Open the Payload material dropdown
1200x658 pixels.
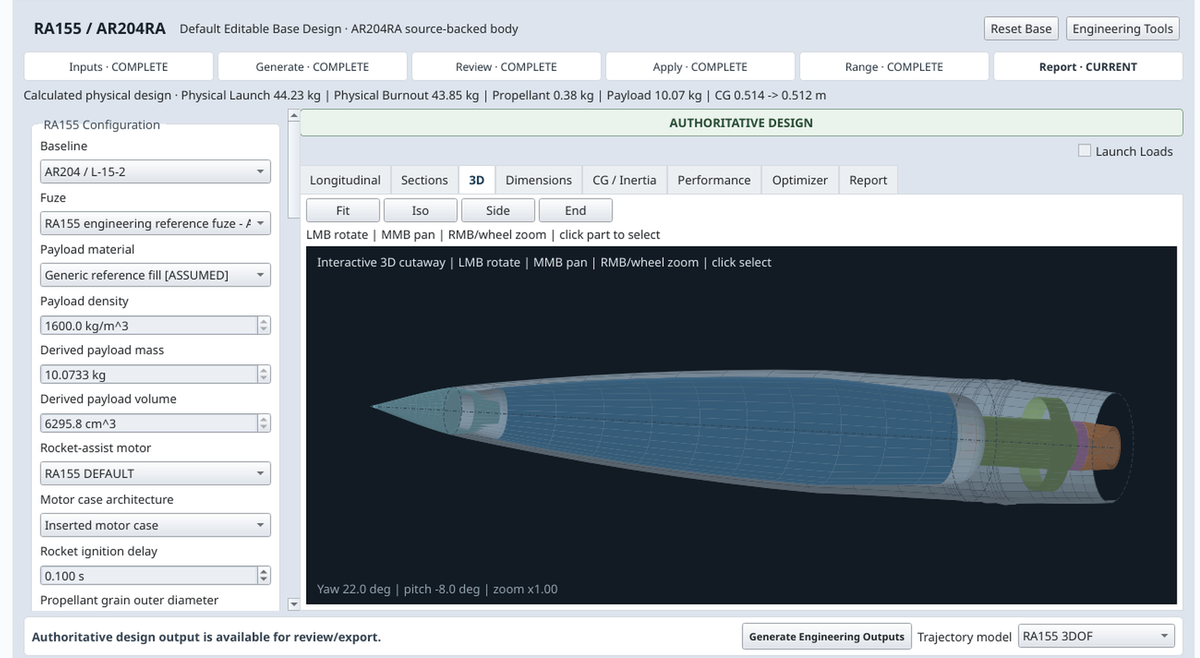155,275
